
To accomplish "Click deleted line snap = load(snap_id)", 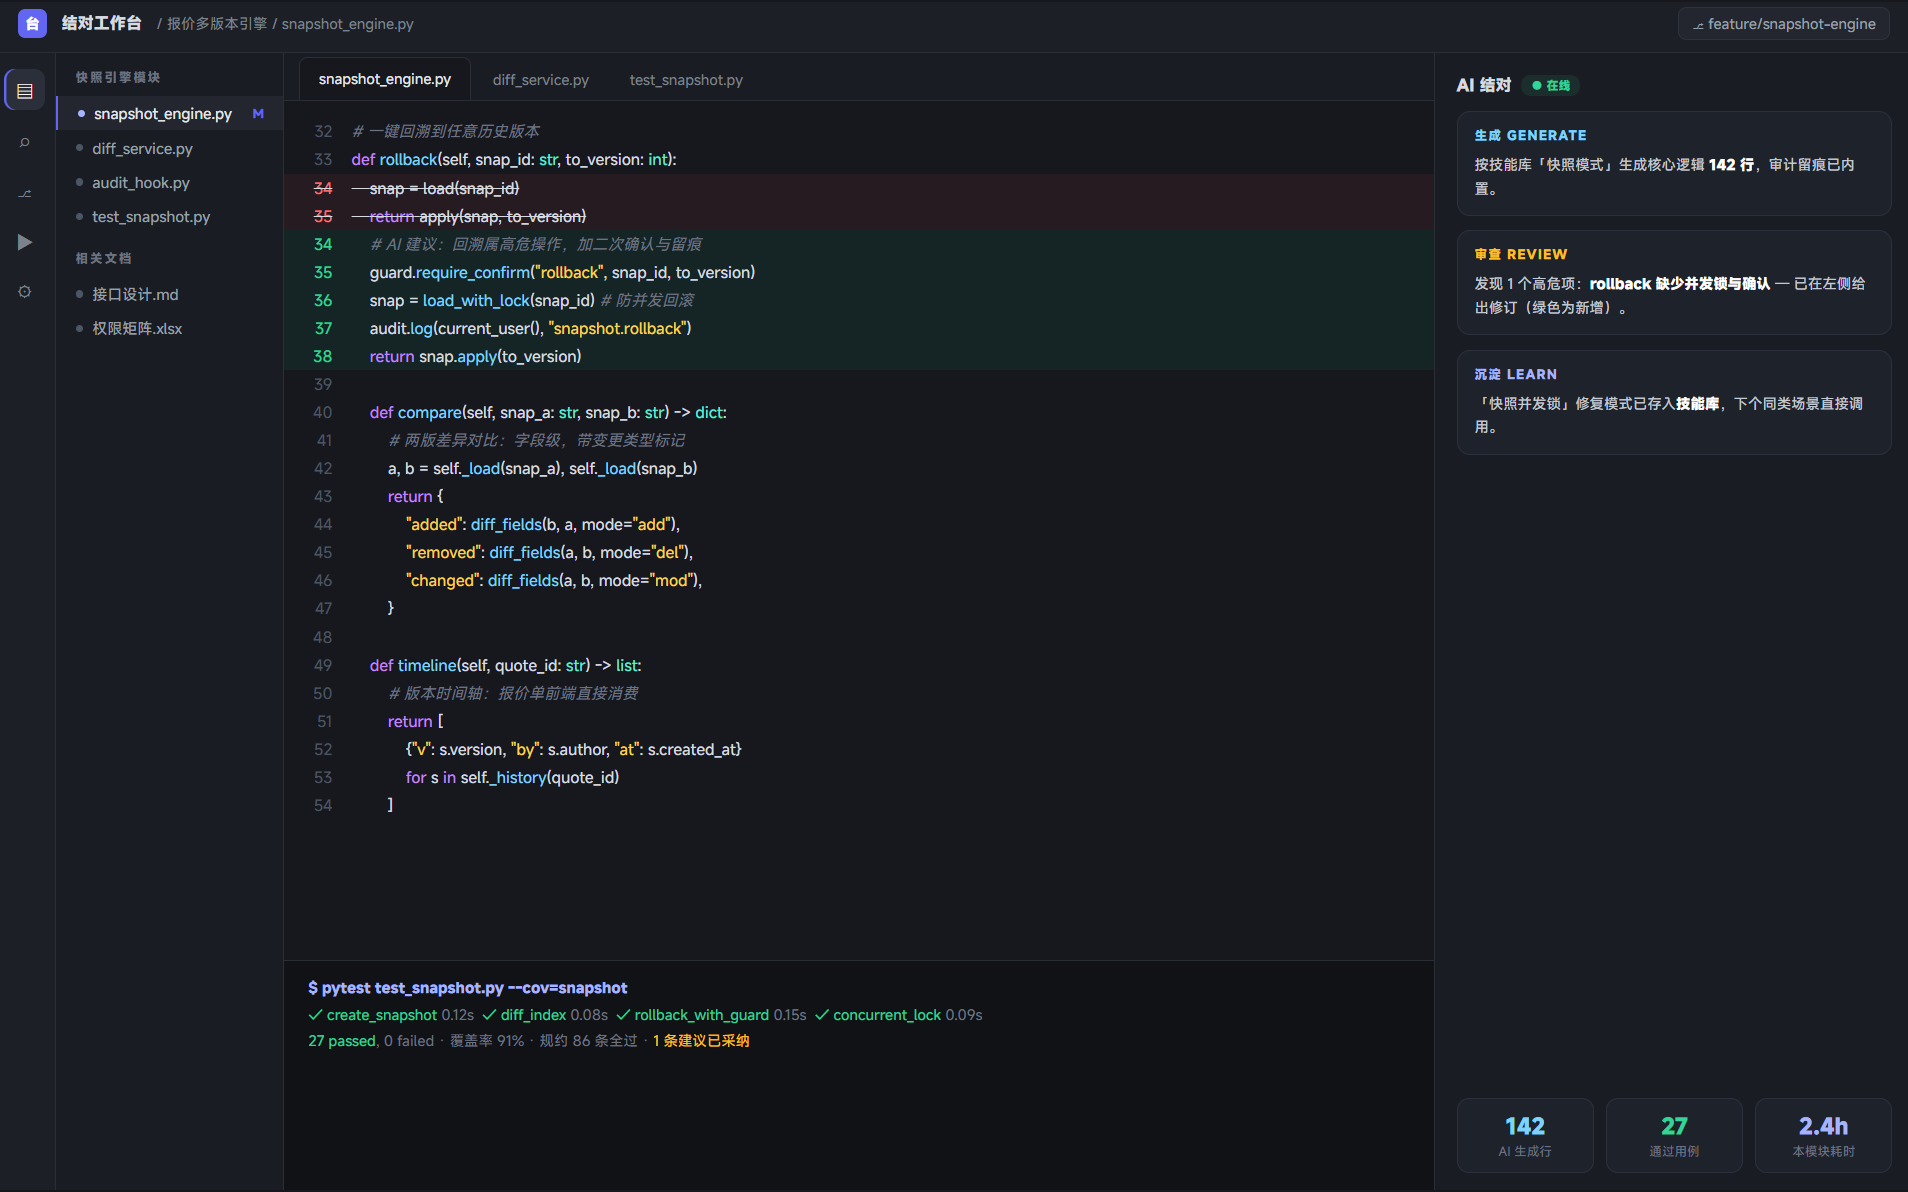I will coord(858,188).
